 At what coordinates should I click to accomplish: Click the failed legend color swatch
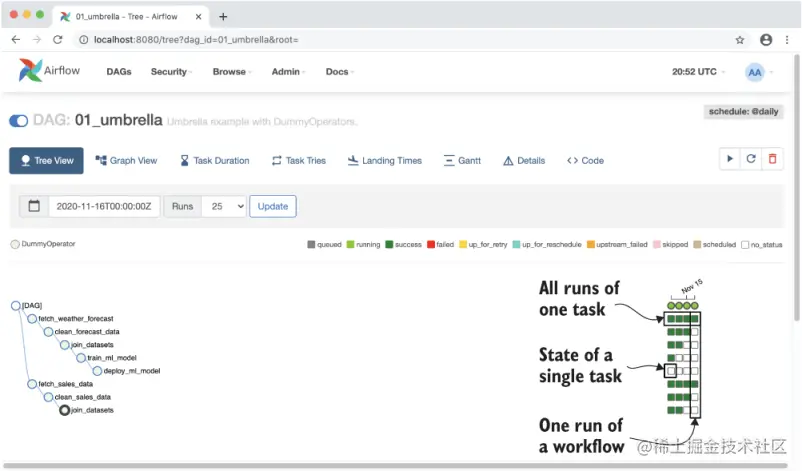pos(431,244)
